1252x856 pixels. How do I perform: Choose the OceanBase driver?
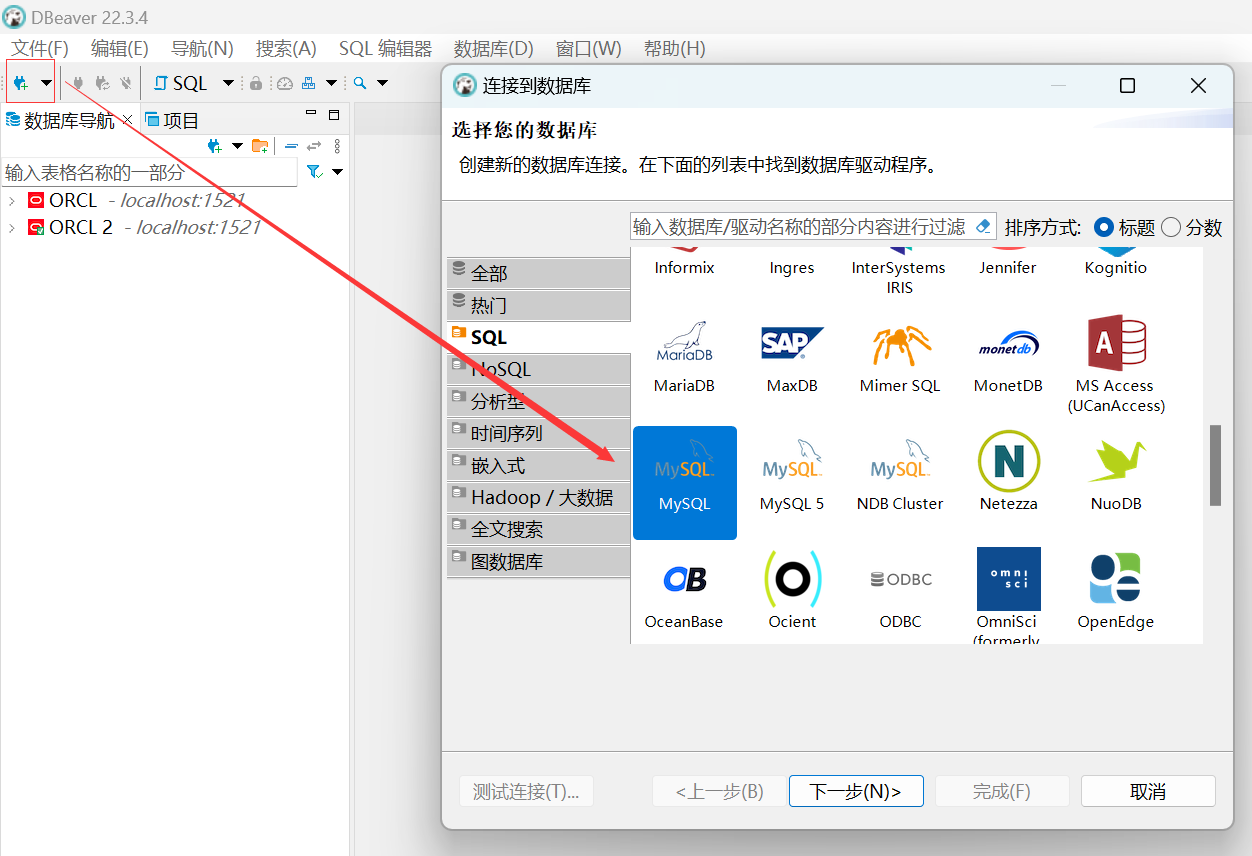(684, 591)
